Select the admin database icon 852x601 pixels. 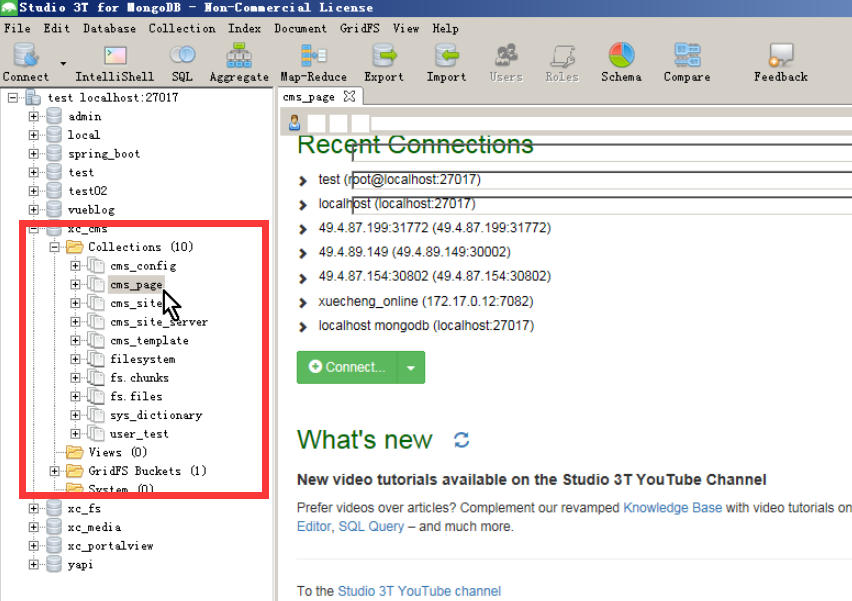pyautogui.click(x=54, y=116)
